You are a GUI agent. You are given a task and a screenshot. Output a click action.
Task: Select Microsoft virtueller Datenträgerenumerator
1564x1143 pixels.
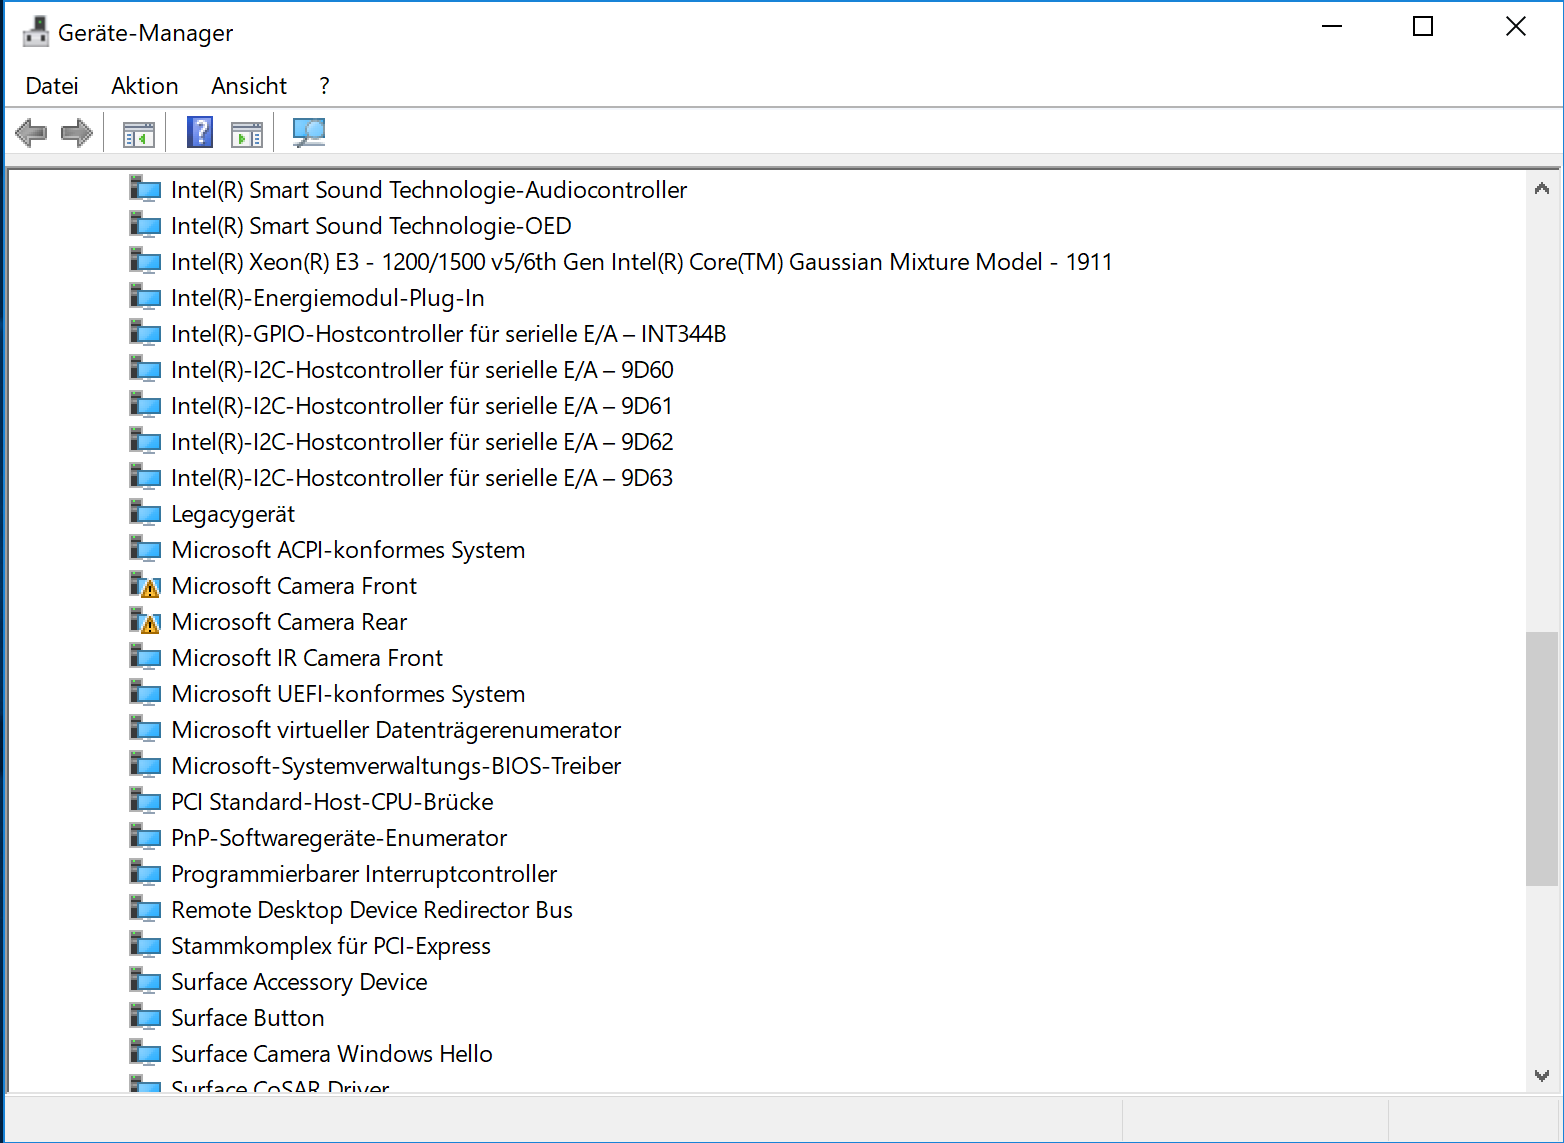396,730
